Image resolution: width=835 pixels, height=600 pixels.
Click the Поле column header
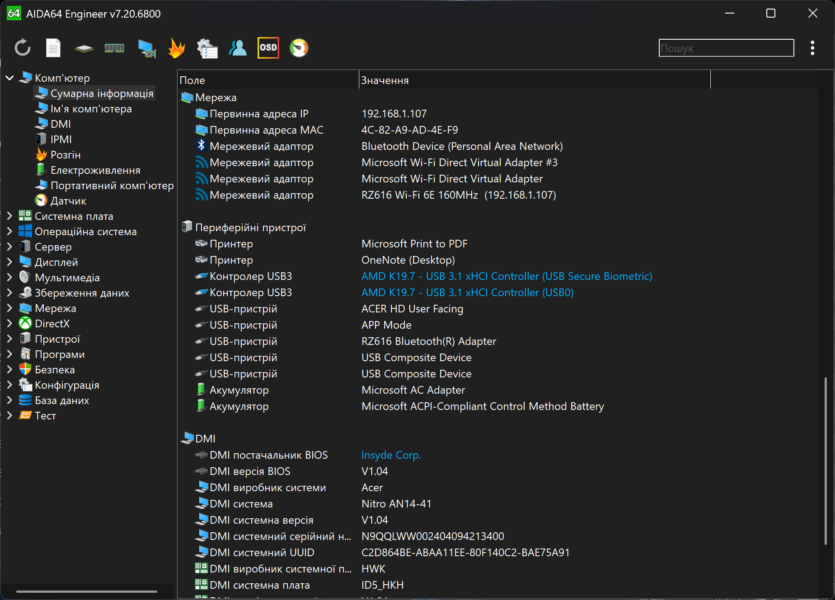tap(268, 80)
